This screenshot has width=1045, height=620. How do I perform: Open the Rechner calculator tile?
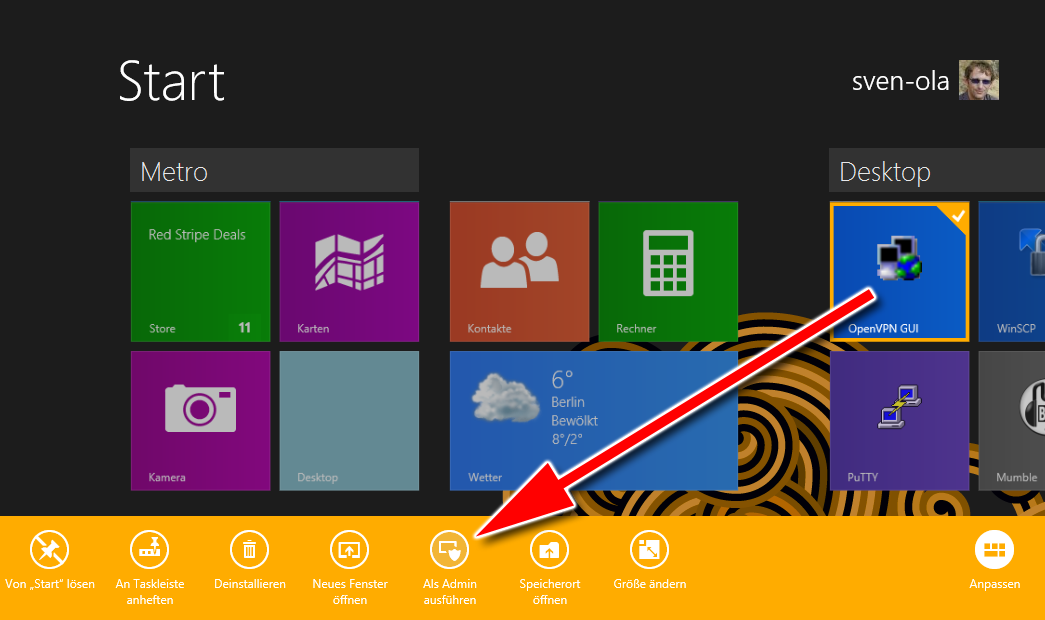click(x=668, y=271)
